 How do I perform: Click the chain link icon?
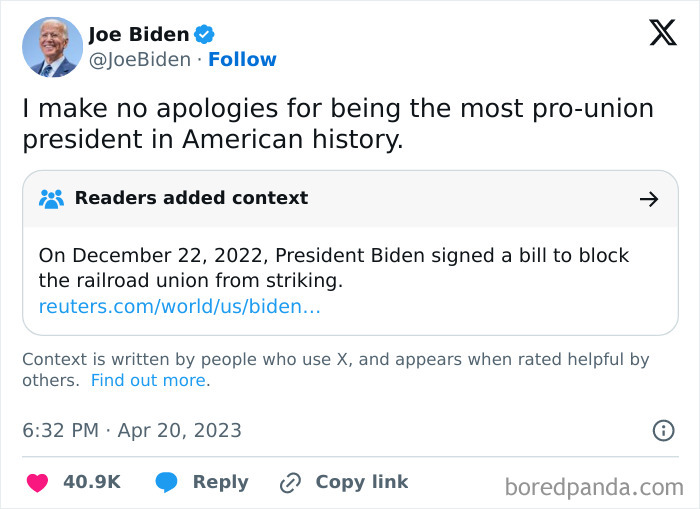pyautogui.click(x=290, y=483)
